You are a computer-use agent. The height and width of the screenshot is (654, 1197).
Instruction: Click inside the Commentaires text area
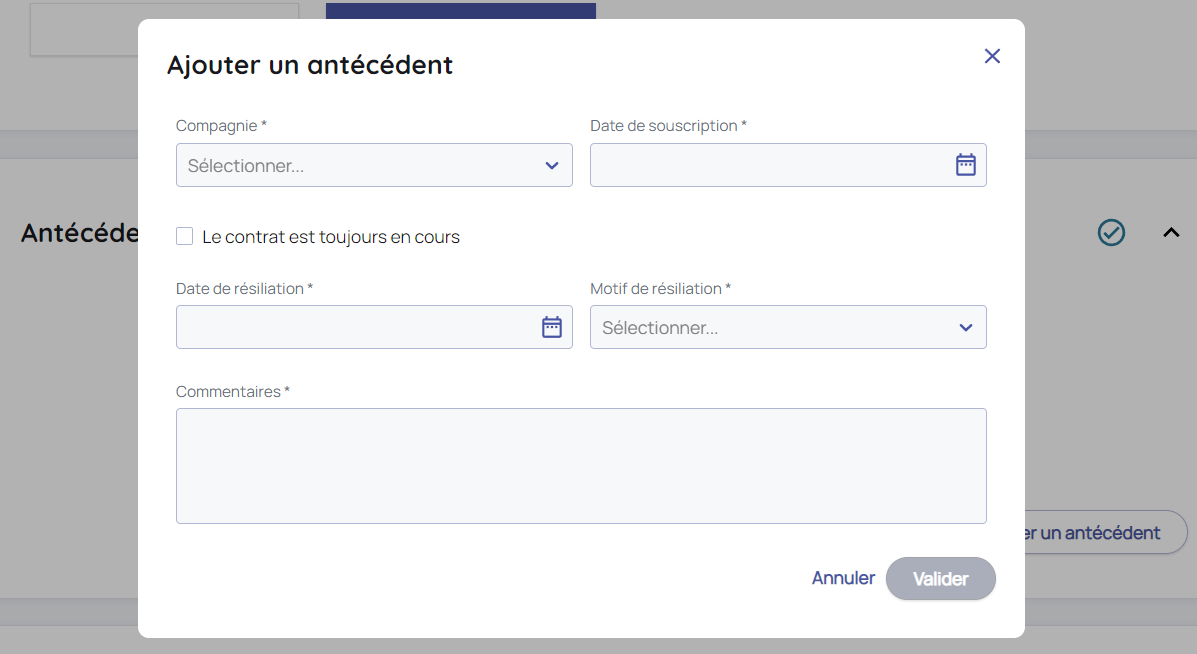click(x=581, y=465)
